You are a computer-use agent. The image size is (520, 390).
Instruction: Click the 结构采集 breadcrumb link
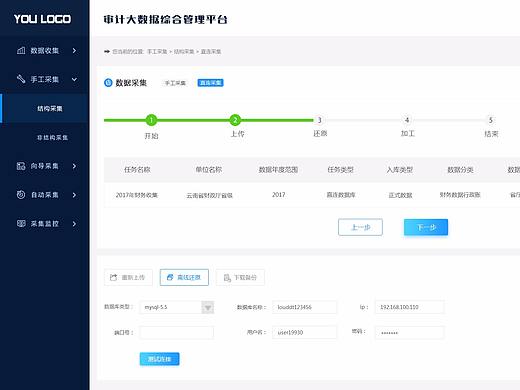(x=184, y=52)
